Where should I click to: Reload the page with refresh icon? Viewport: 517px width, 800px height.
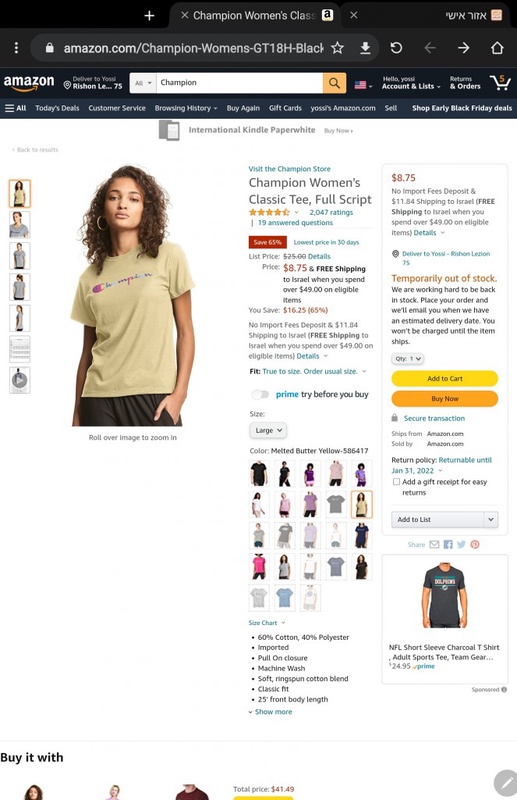397,48
